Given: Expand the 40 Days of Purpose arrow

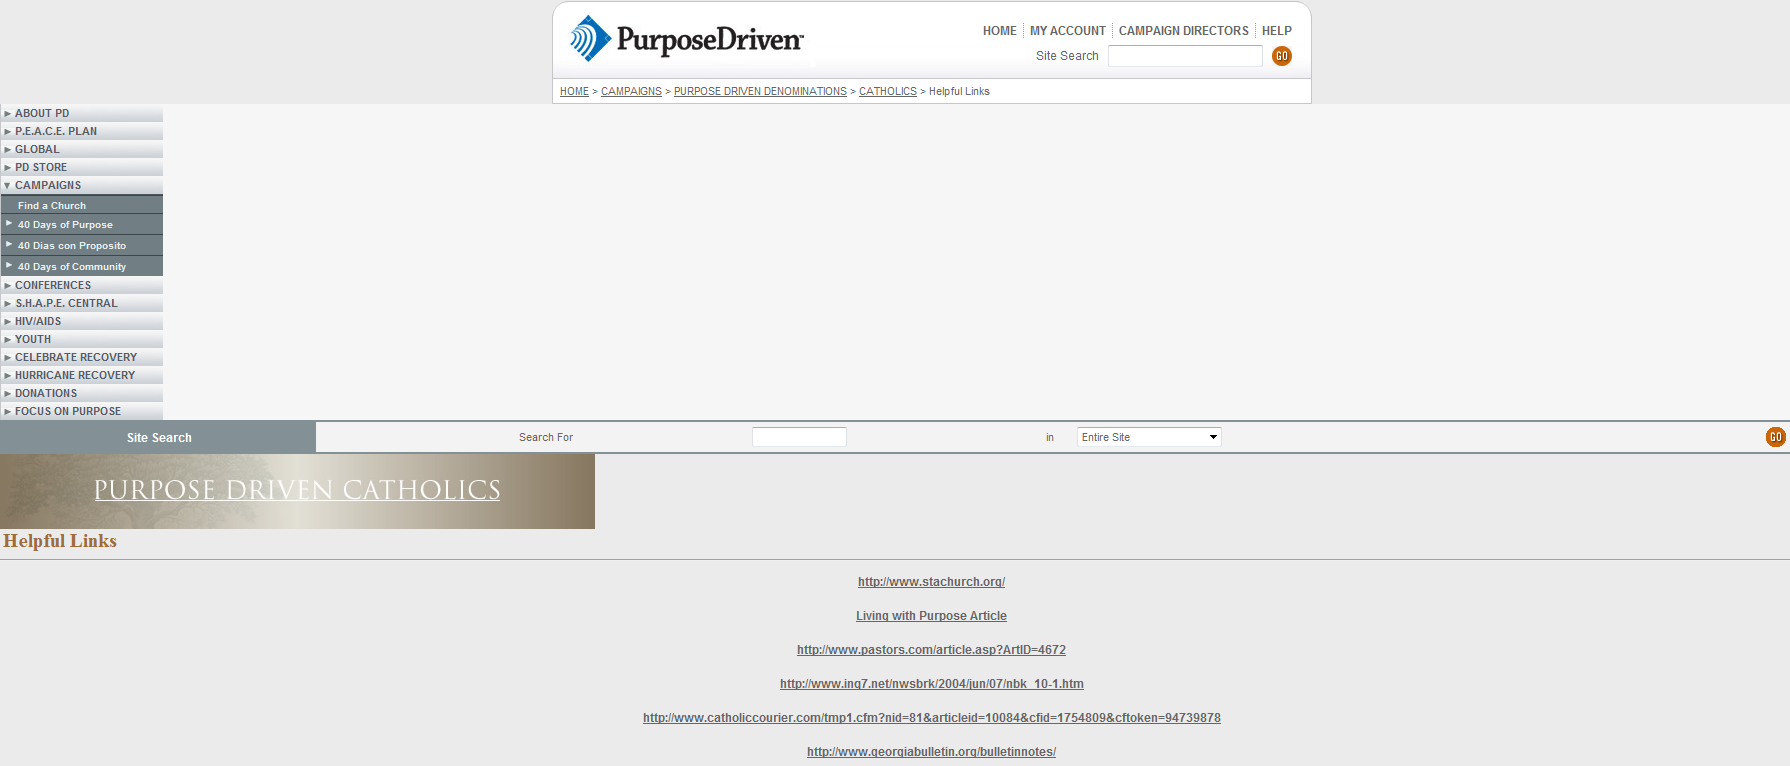Looking at the screenshot, I should pyautogui.click(x=9, y=223).
